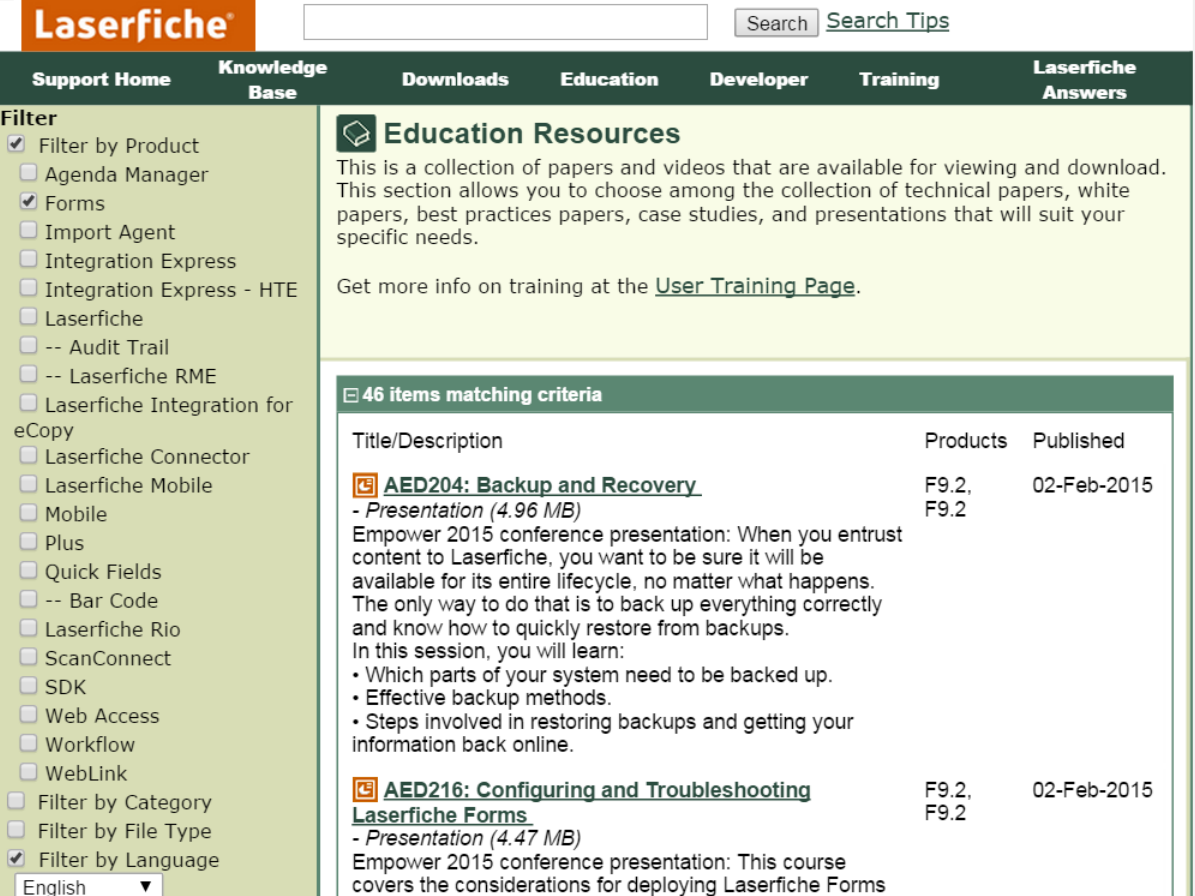Check the Laserfiche Rio filter
The height and width of the screenshot is (896, 1195).
[x=28, y=628]
